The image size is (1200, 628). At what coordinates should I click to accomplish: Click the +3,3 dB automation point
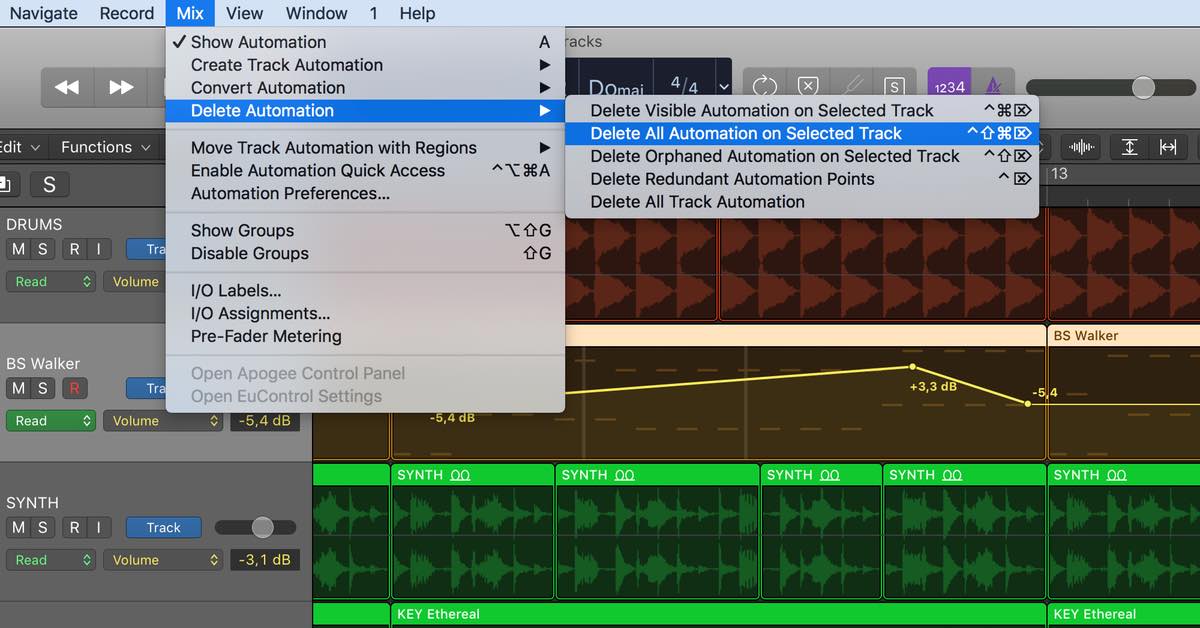[x=912, y=367]
